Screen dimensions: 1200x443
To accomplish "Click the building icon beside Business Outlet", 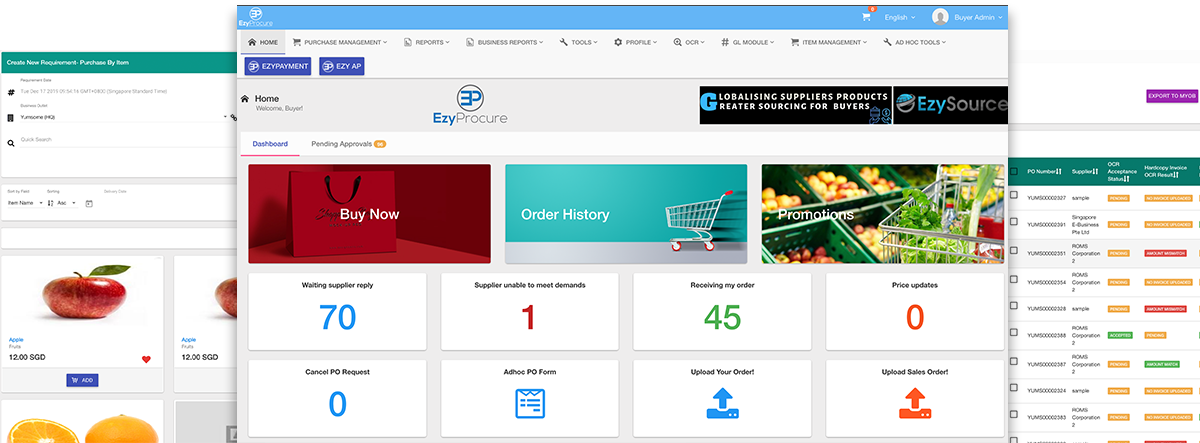I will 11,117.
